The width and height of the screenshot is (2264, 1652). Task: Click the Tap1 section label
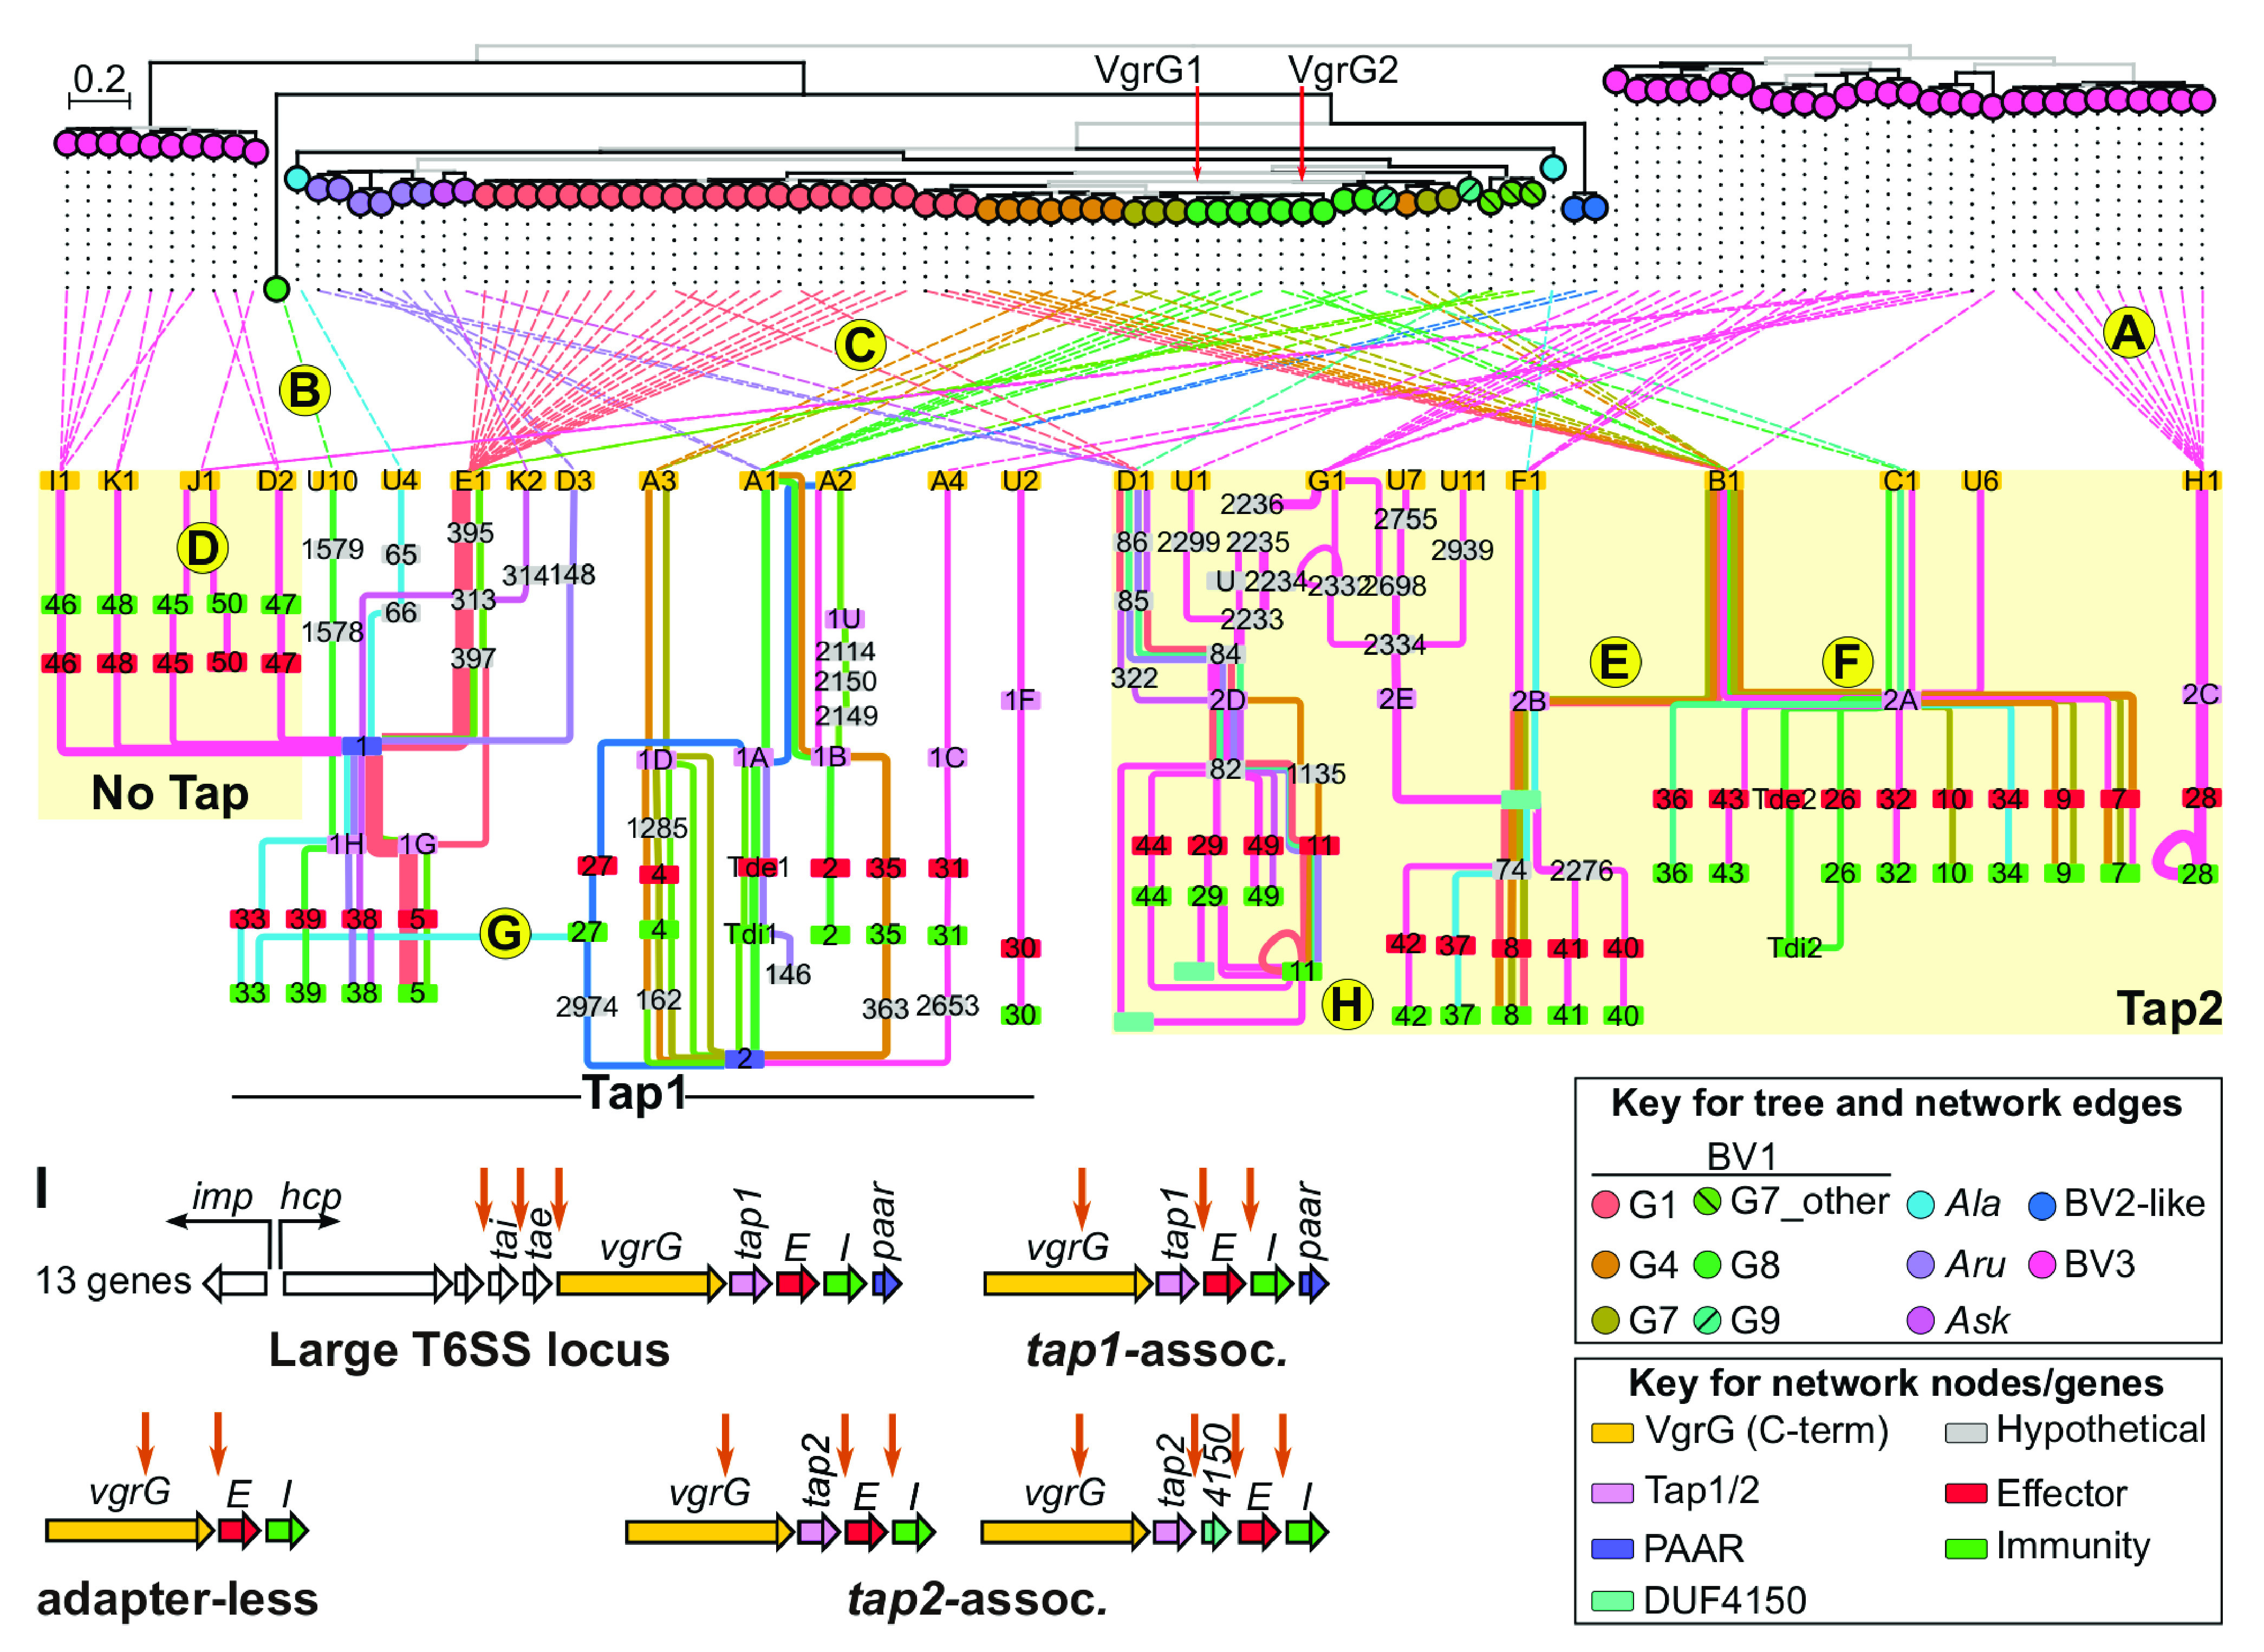[x=634, y=1092]
